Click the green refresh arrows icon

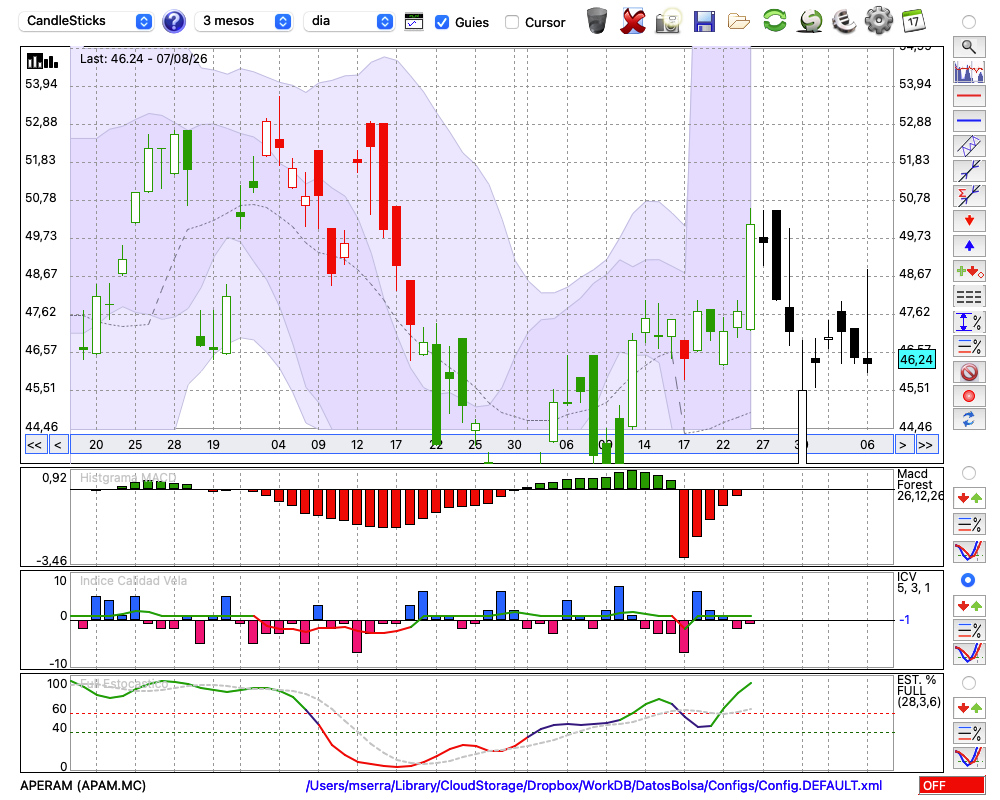coord(774,21)
